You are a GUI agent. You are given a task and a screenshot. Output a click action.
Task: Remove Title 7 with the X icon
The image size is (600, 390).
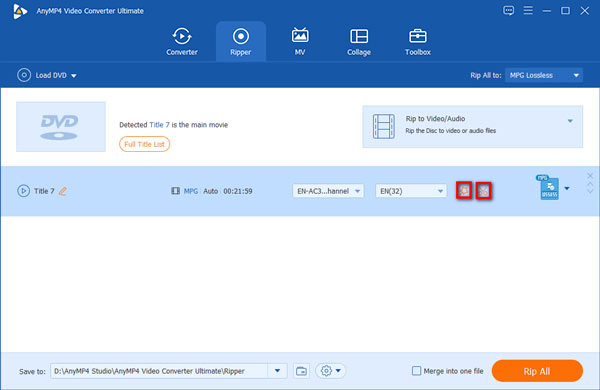point(590,176)
